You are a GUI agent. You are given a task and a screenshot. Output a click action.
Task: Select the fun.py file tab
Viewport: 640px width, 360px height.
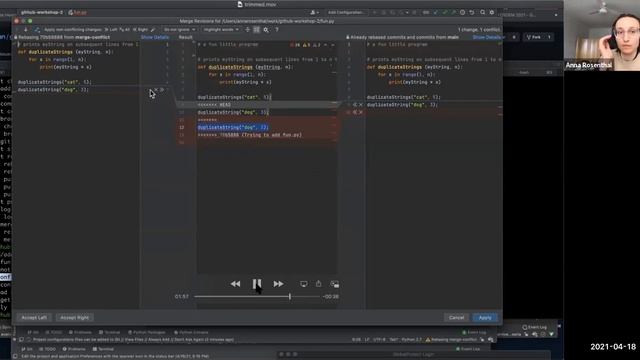point(78,13)
